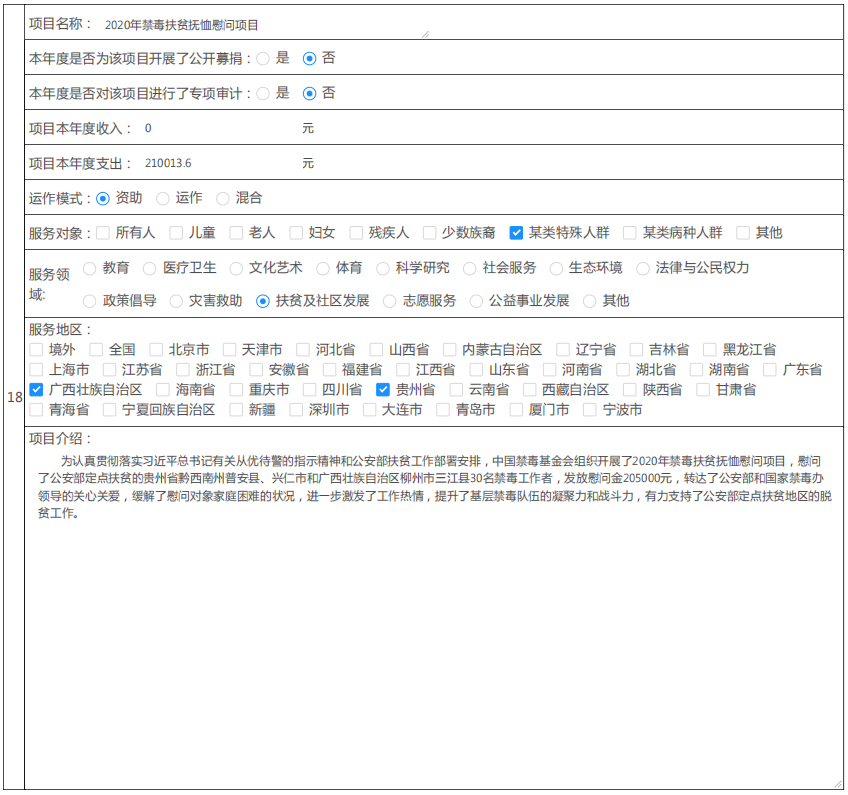Viewport: 848px width, 795px height.
Task: Select '否' for special audit question
Action: click(309, 93)
